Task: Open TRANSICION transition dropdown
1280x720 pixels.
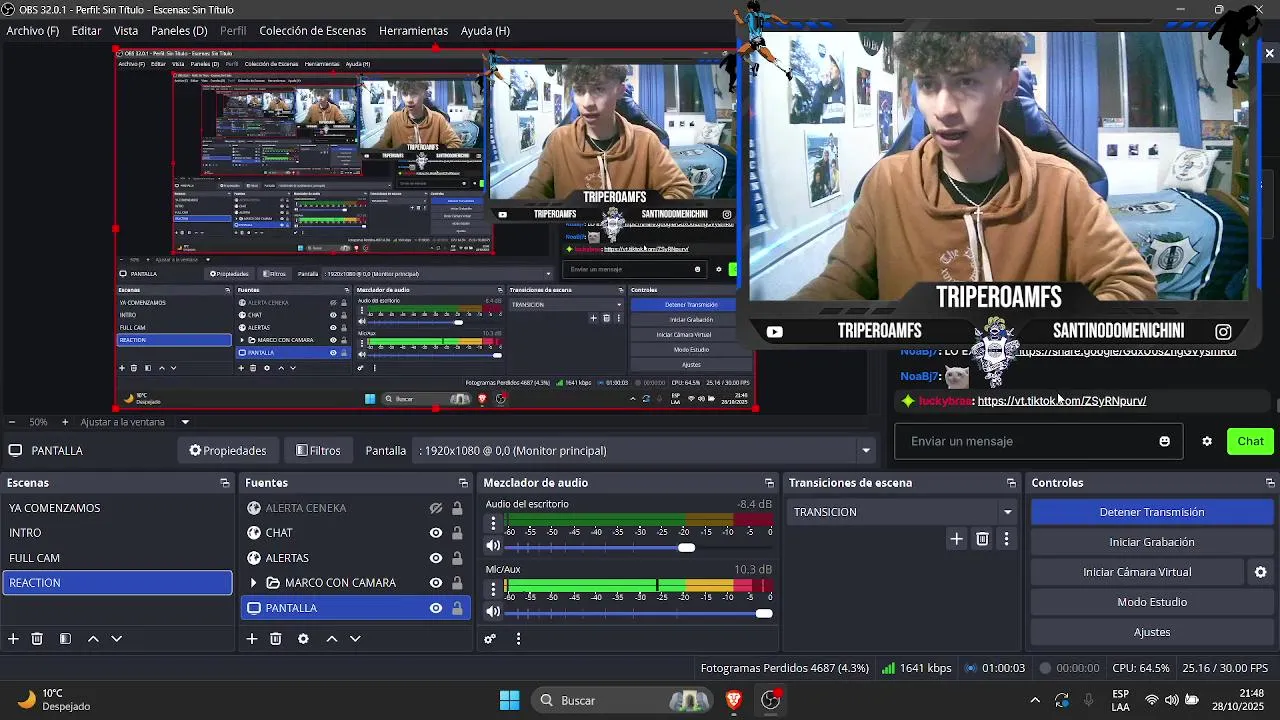Action: (x=903, y=512)
